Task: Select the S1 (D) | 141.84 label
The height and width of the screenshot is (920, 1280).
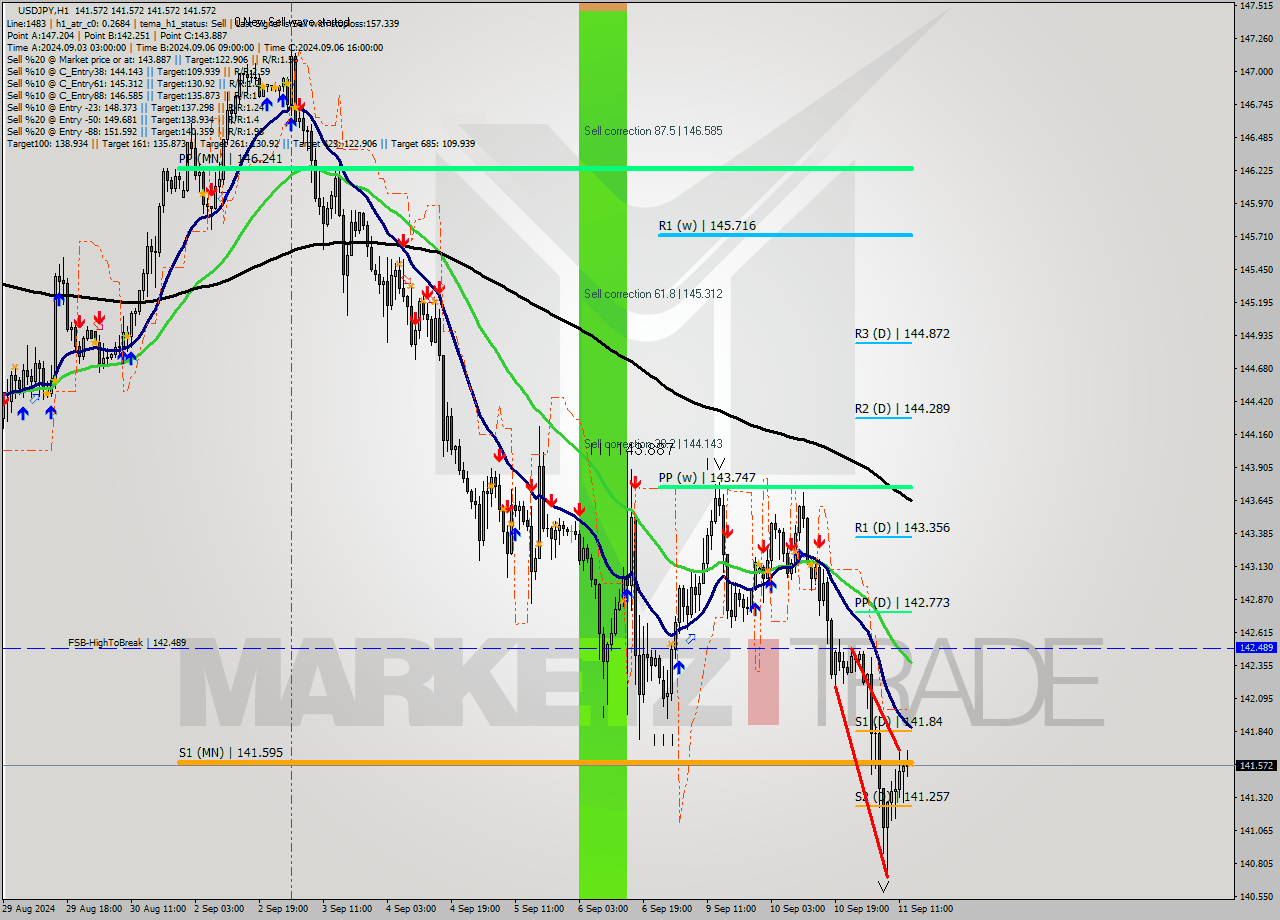Action: [x=898, y=722]
